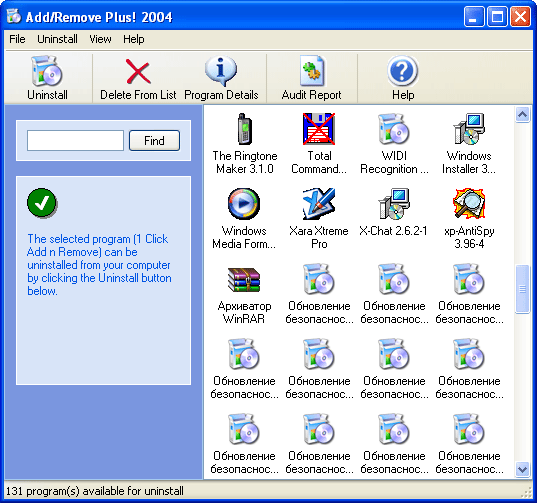Click the scrollbar up arrow
The height and width of the screenshot is (503, 537).
[x=523, y=114]
